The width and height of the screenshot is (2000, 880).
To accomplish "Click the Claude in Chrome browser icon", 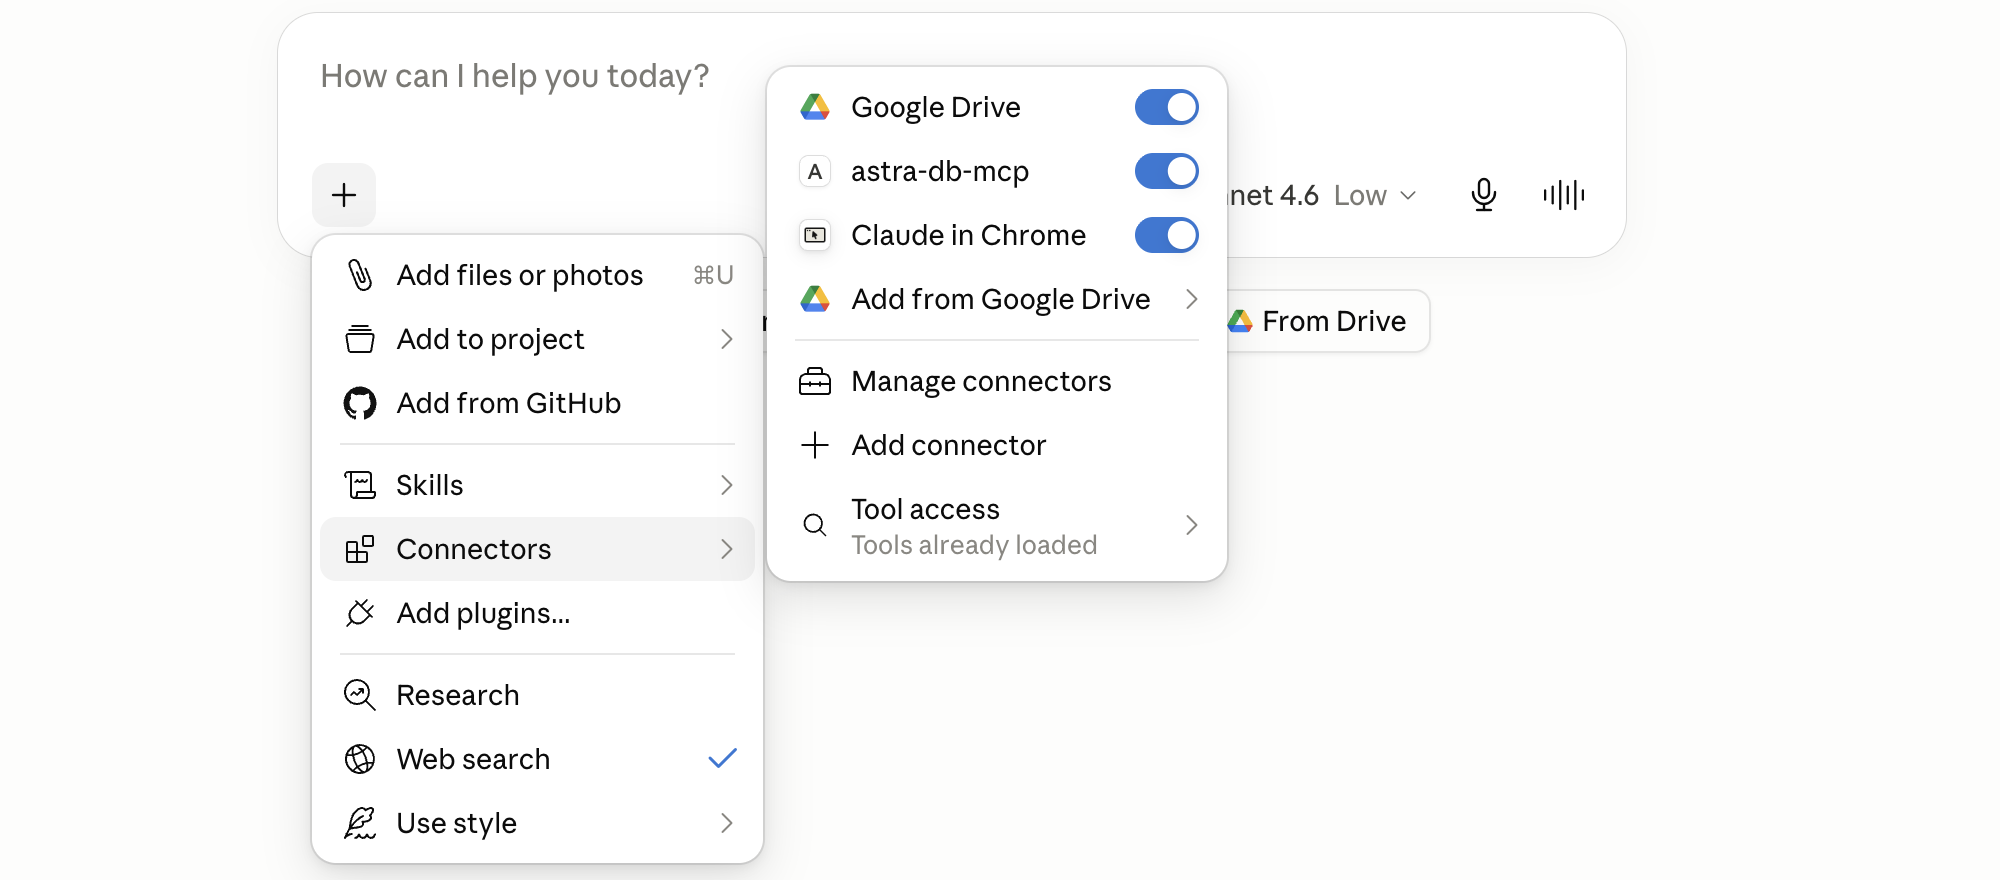I will [x=815, y=235].
